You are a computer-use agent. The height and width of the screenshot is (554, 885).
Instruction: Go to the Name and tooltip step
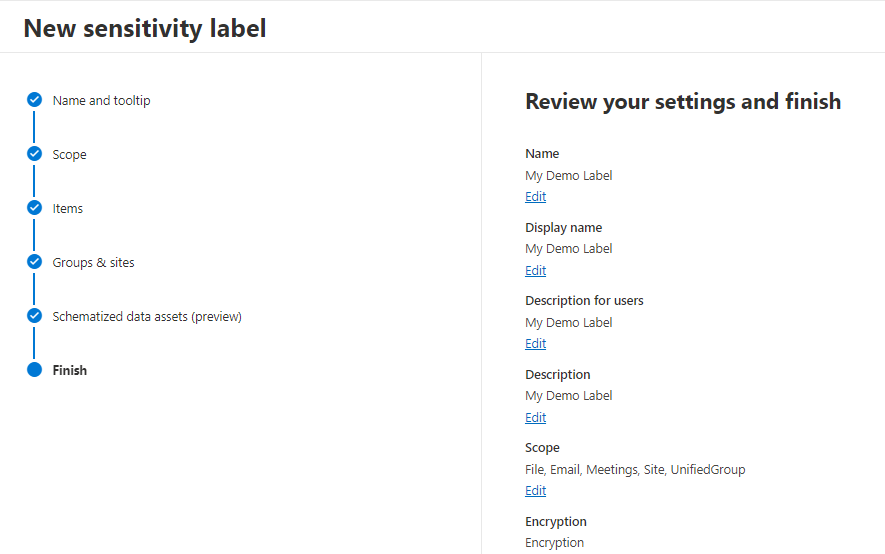pos(101,100)
